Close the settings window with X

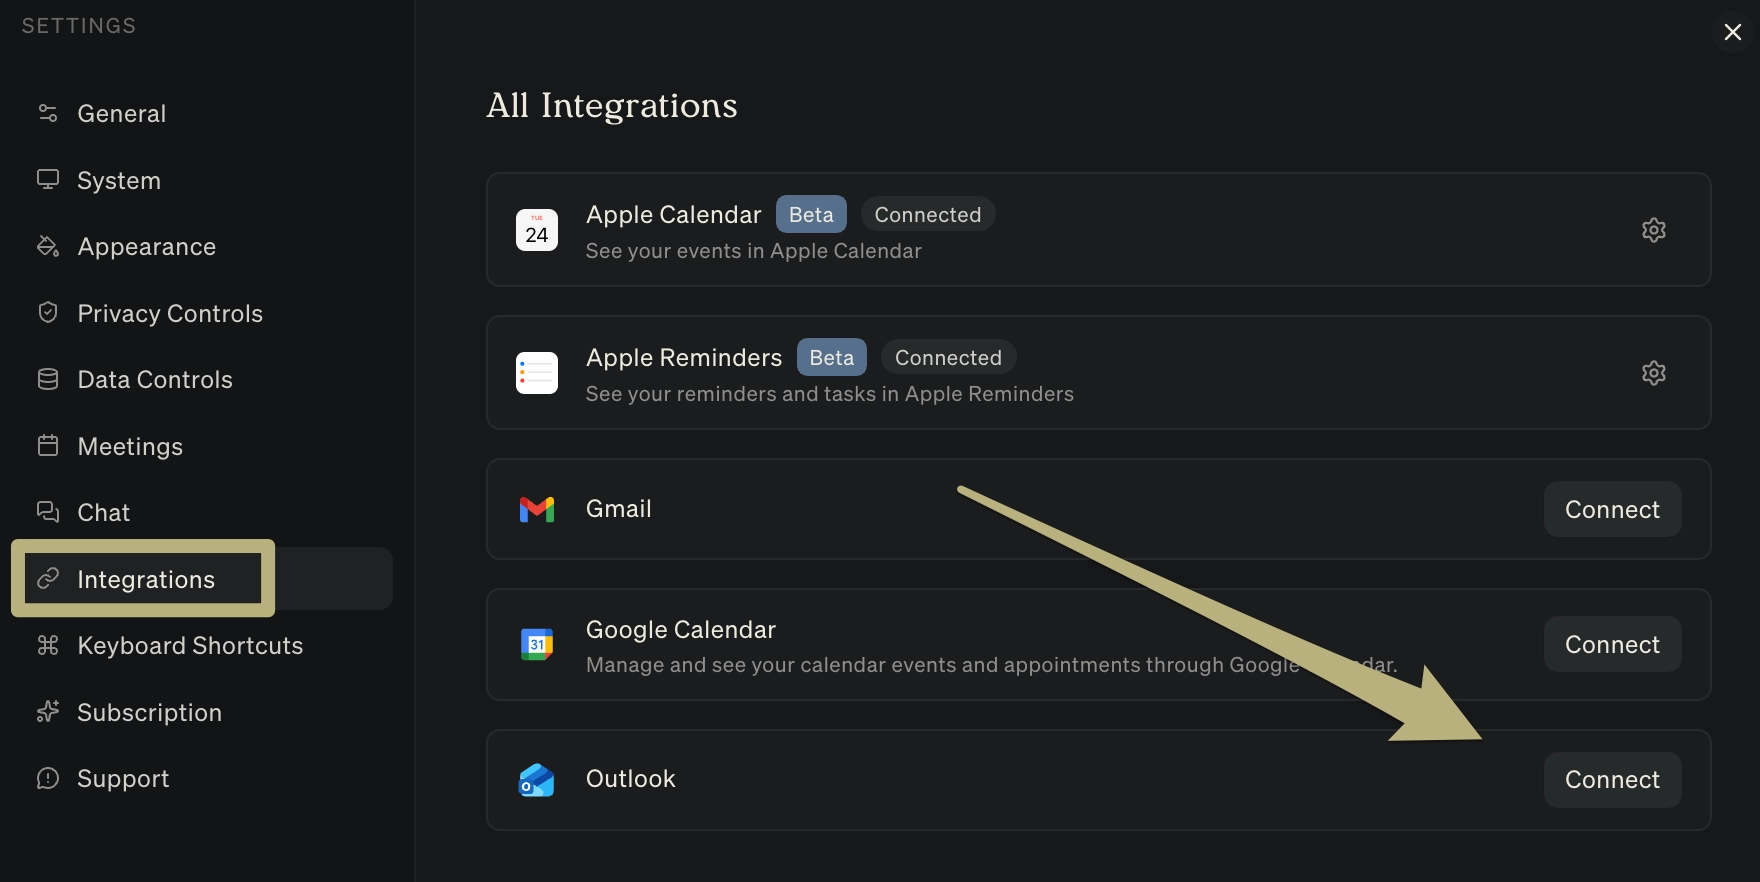(1733, 32)
